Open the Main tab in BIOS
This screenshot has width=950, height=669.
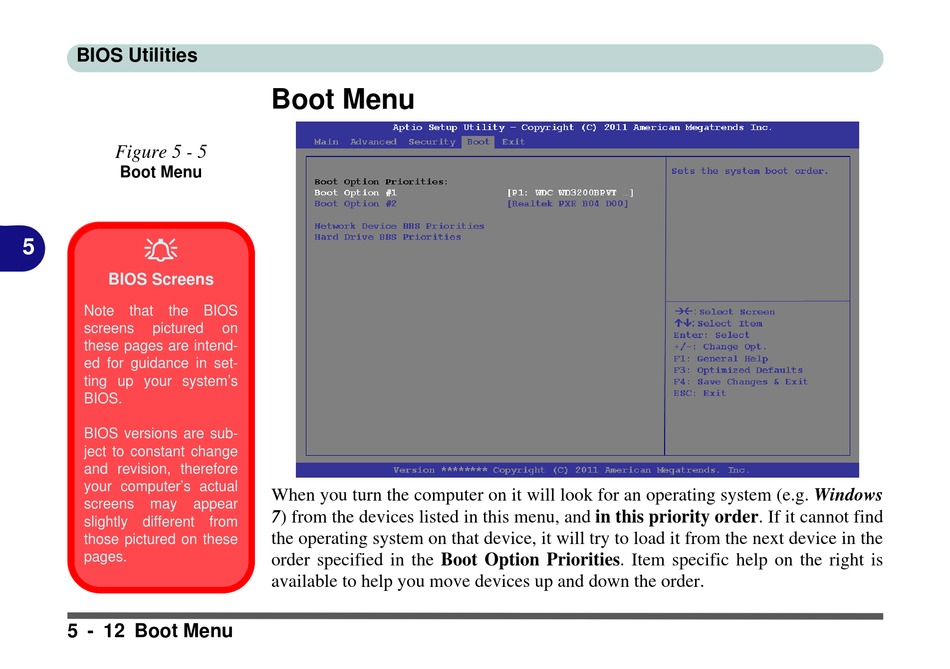pyautogui.click(x=326, y=142)
